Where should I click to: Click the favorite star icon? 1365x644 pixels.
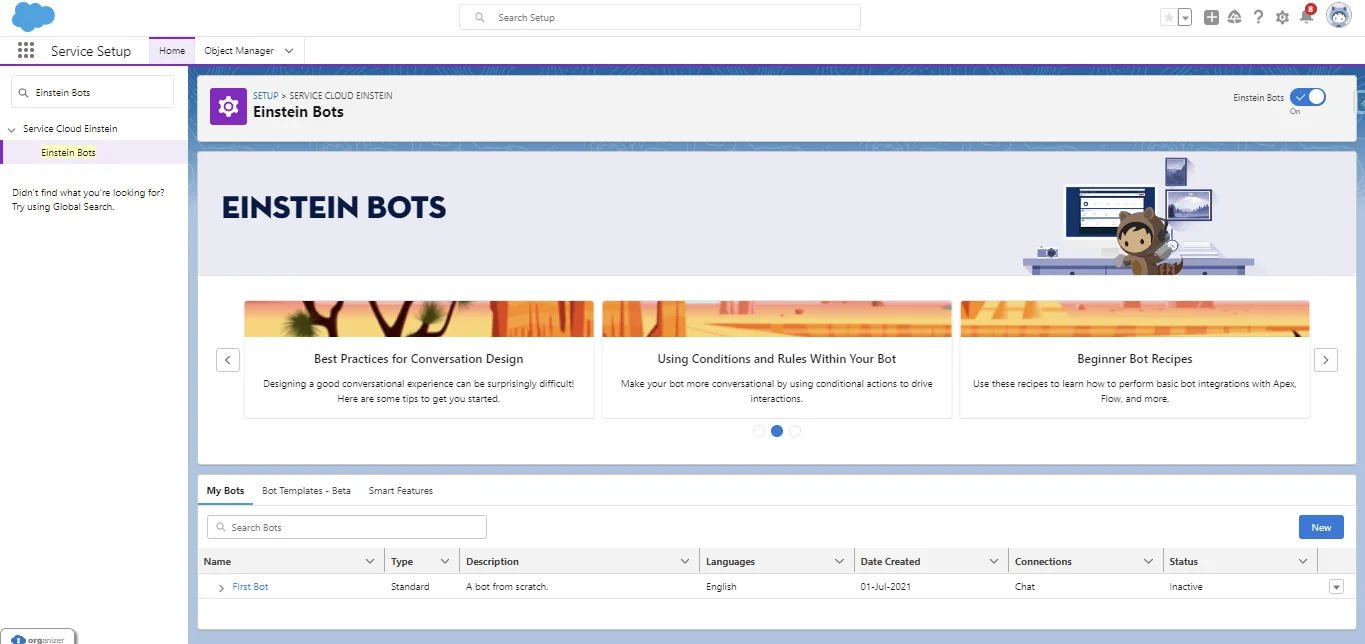click(1170, 17)
